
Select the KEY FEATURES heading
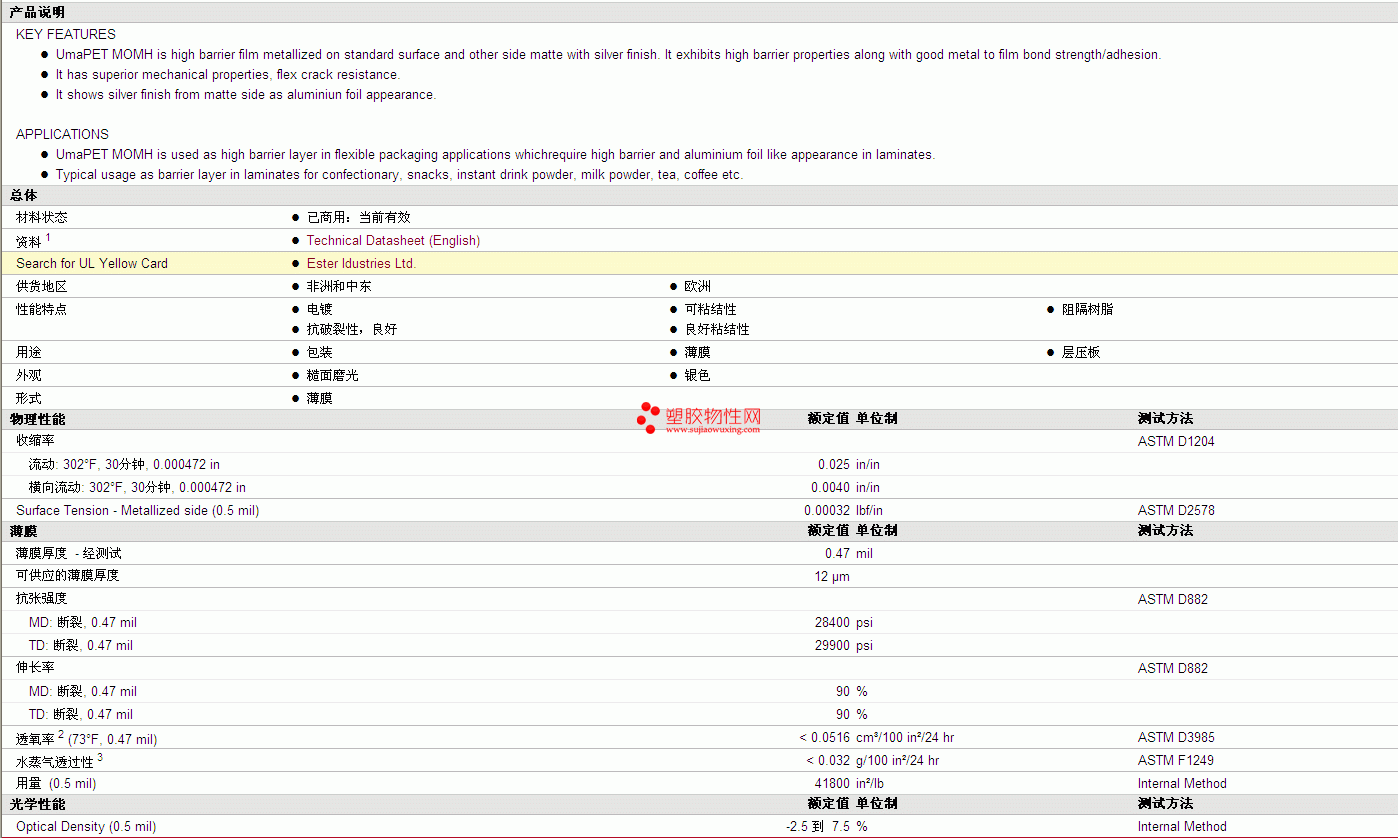pos(66,34)
